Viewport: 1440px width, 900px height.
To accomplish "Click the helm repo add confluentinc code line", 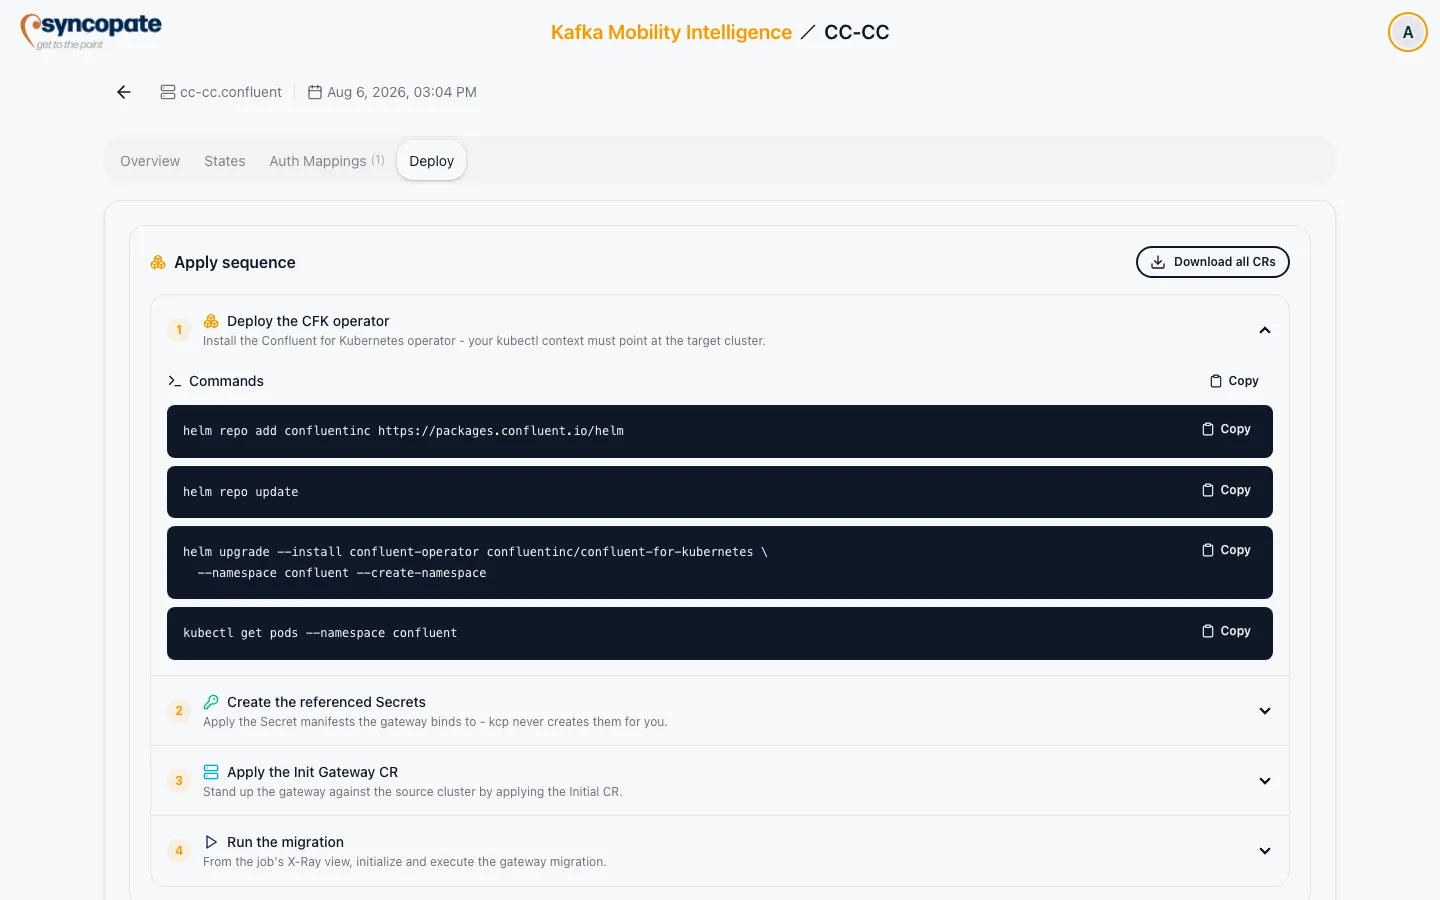I will [403, 431].
